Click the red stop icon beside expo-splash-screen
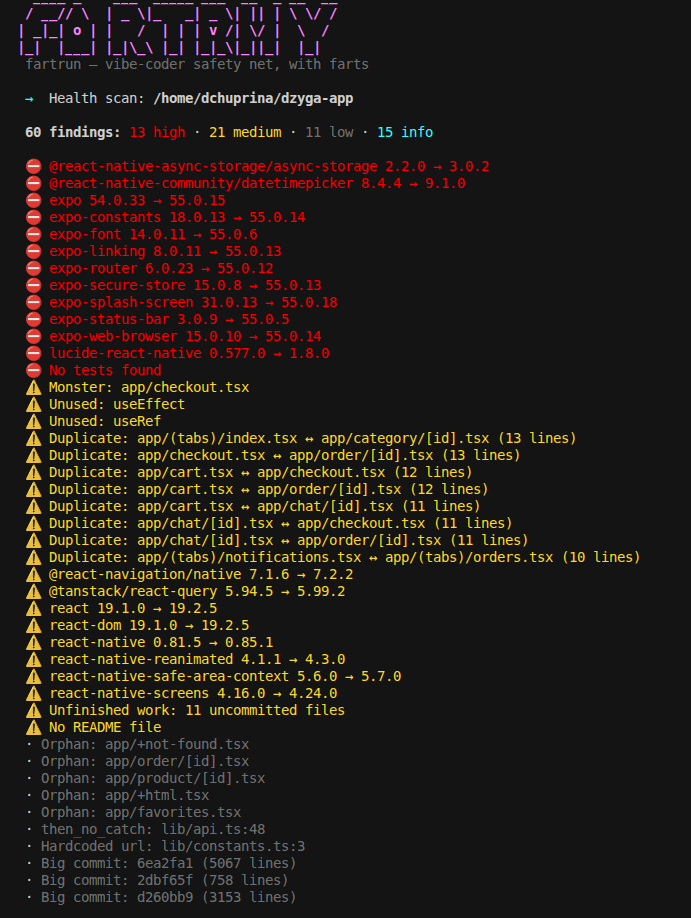The height and width of the screenshot is (918, 691). pos(33,302)
